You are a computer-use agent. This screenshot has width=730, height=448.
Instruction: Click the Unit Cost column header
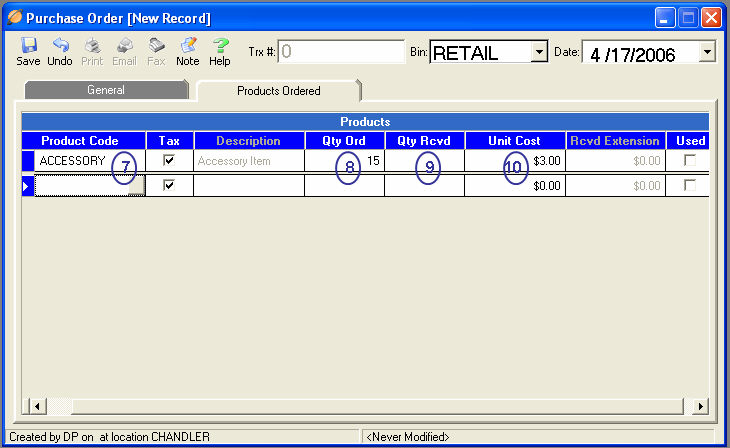(x=514, y=141)
